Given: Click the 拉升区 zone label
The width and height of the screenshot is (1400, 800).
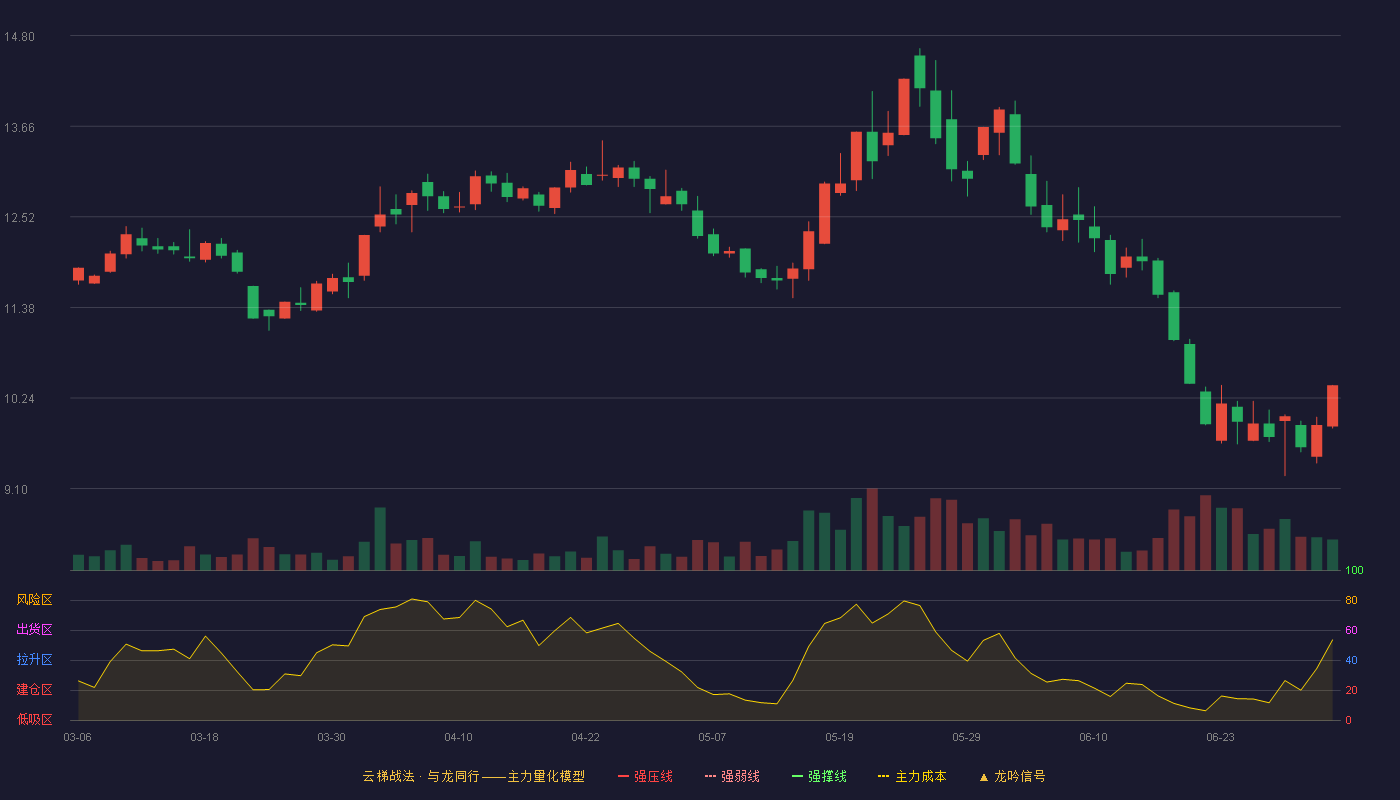Looking at the screenshot, I should click(34, 660).
